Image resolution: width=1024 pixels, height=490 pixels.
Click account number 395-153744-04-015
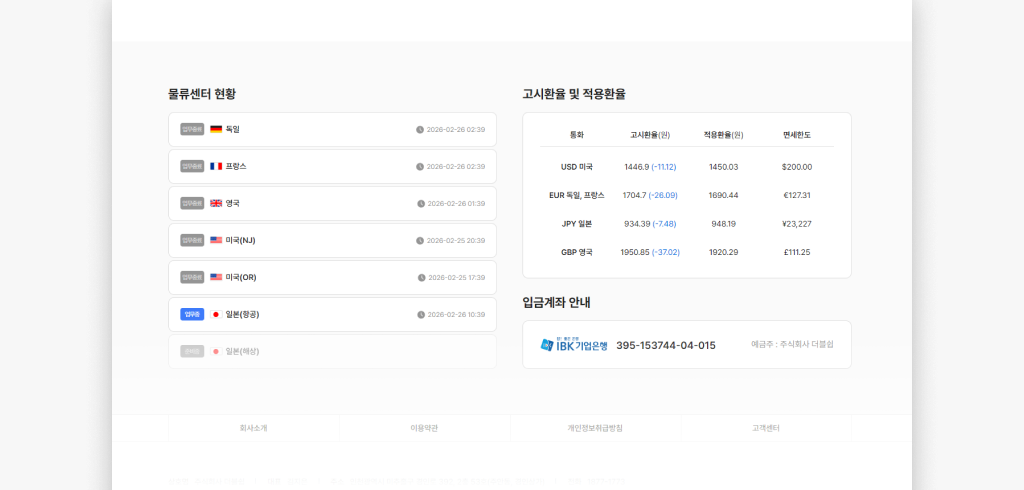click(665, 345)
